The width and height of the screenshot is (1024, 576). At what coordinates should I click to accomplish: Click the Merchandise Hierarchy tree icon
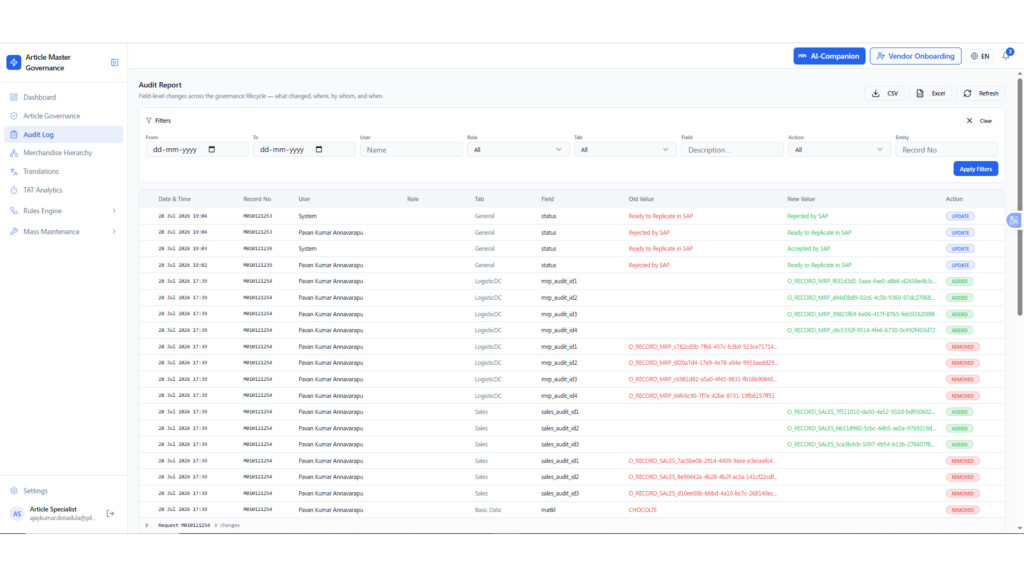[x=14, y=153]
